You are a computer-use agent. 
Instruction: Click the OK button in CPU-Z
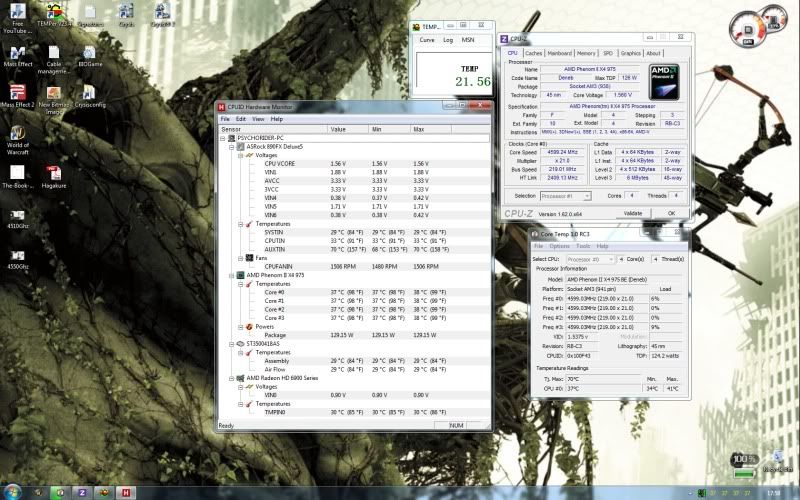[671, 213]
